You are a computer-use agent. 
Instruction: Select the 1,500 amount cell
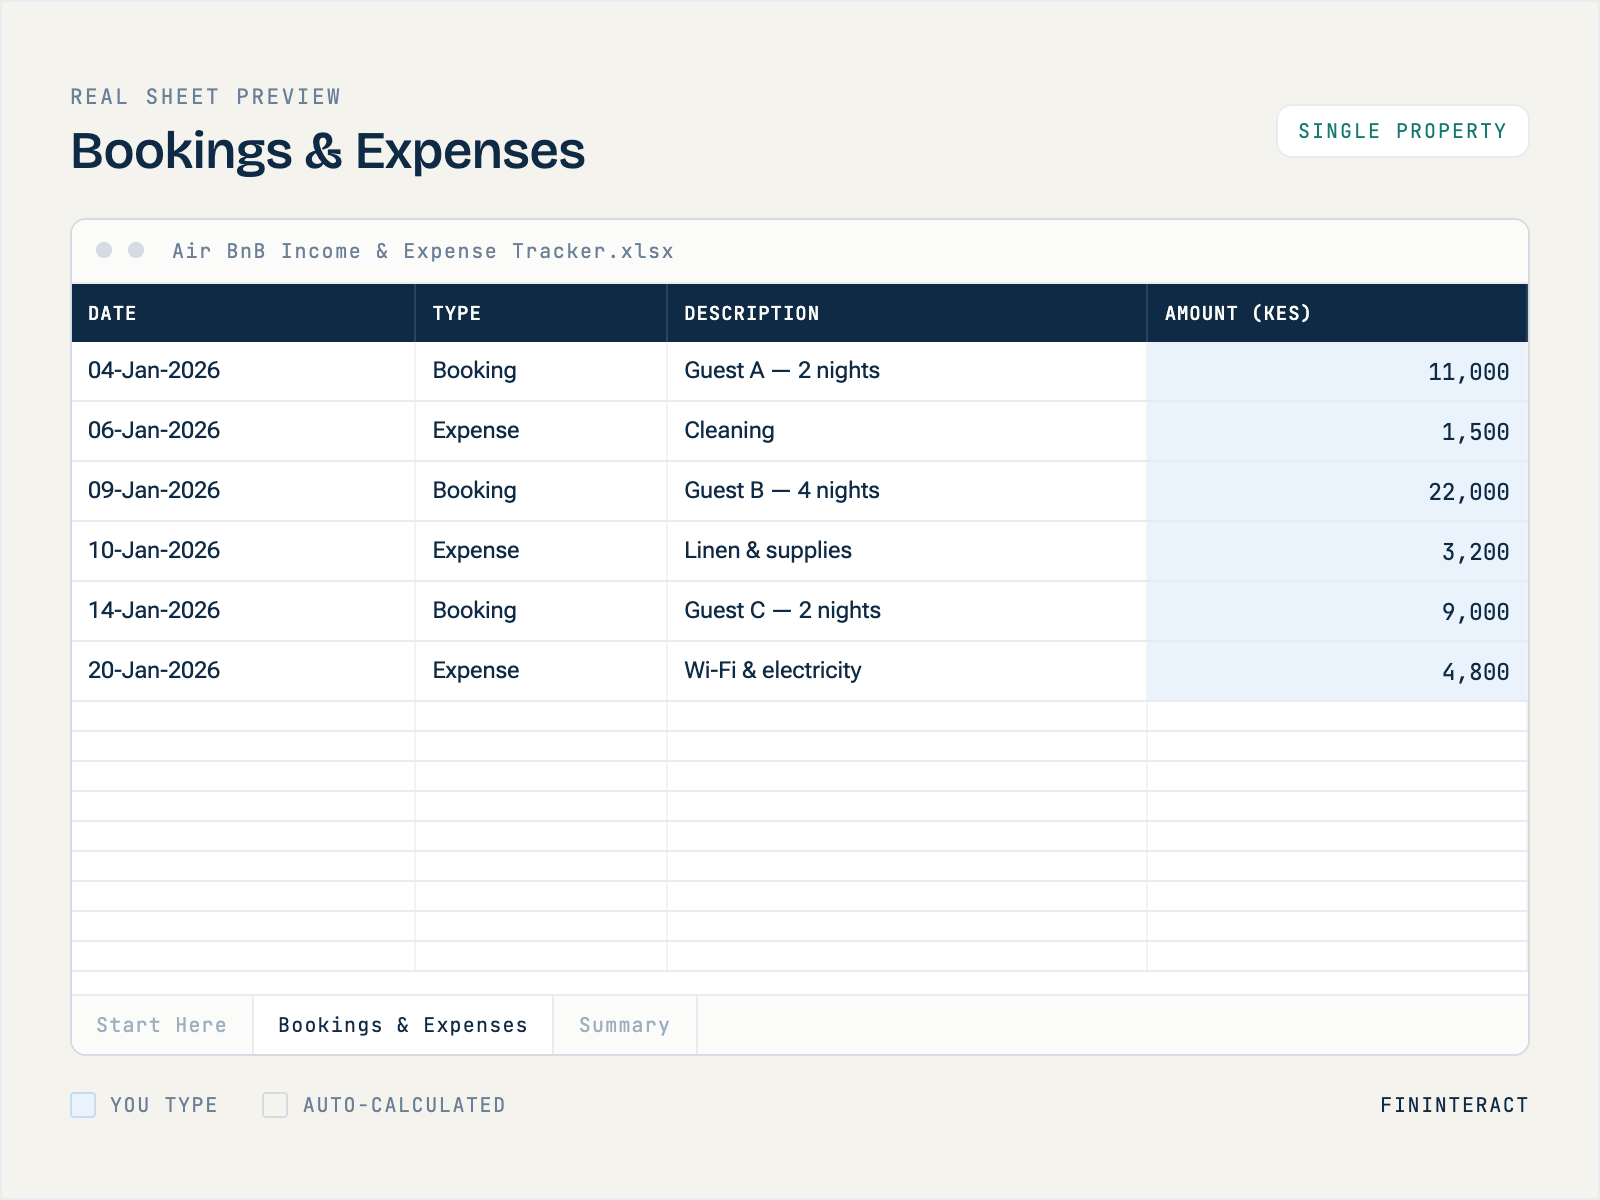(1338, 431)
